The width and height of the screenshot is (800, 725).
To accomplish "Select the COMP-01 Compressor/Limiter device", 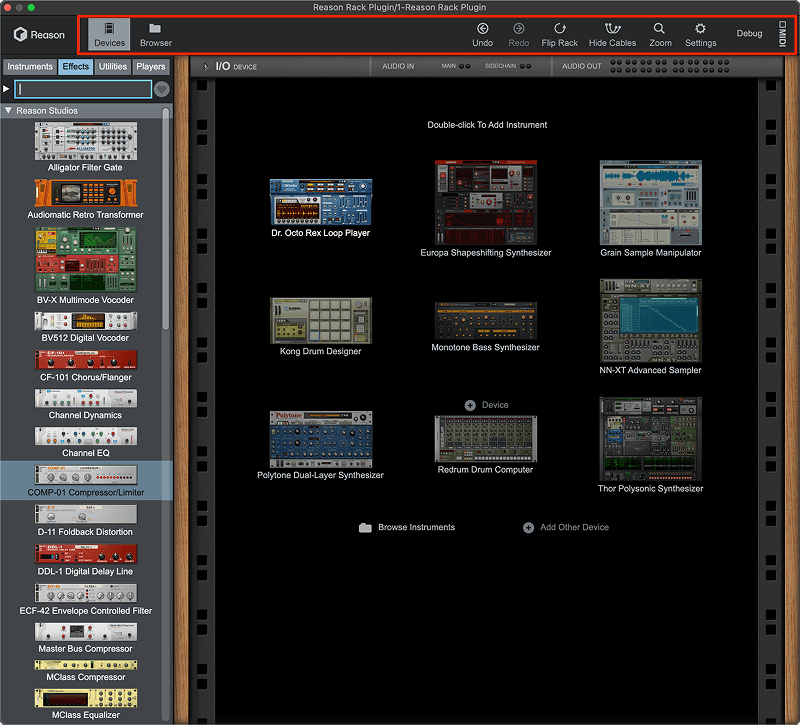I will [x=86, y=481].
